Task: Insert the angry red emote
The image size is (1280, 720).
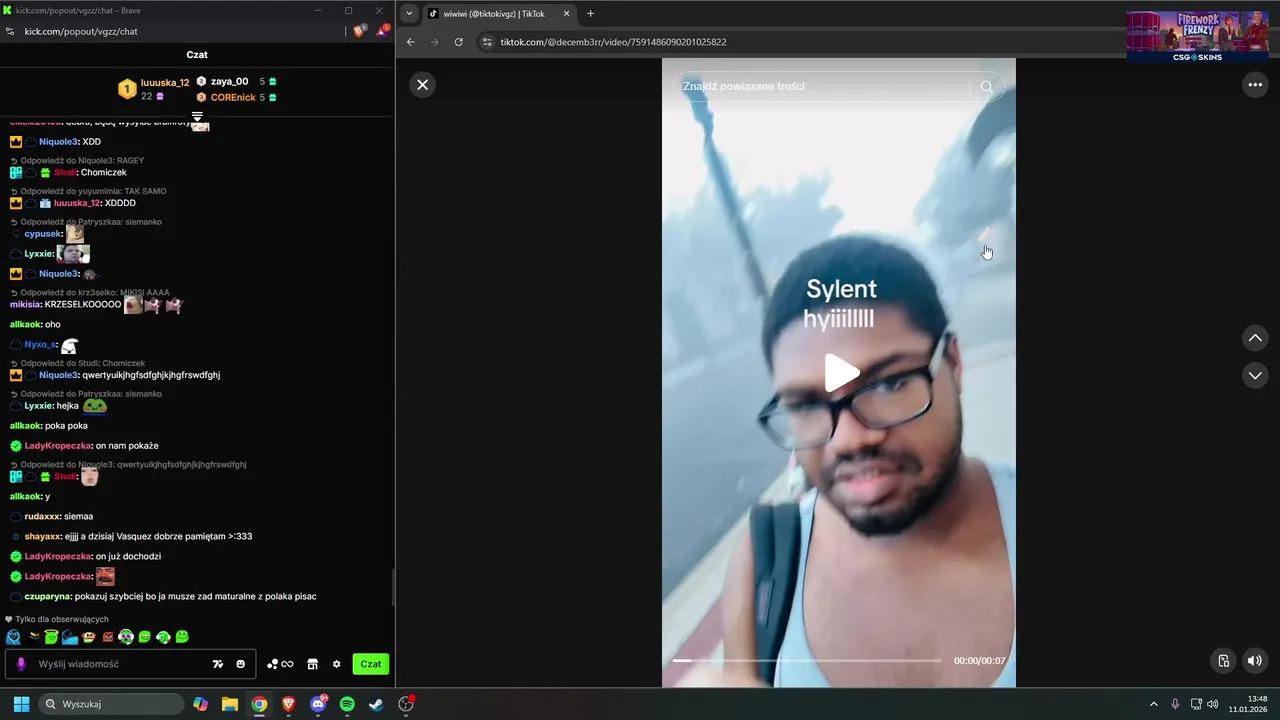Action: coord(108,637)
